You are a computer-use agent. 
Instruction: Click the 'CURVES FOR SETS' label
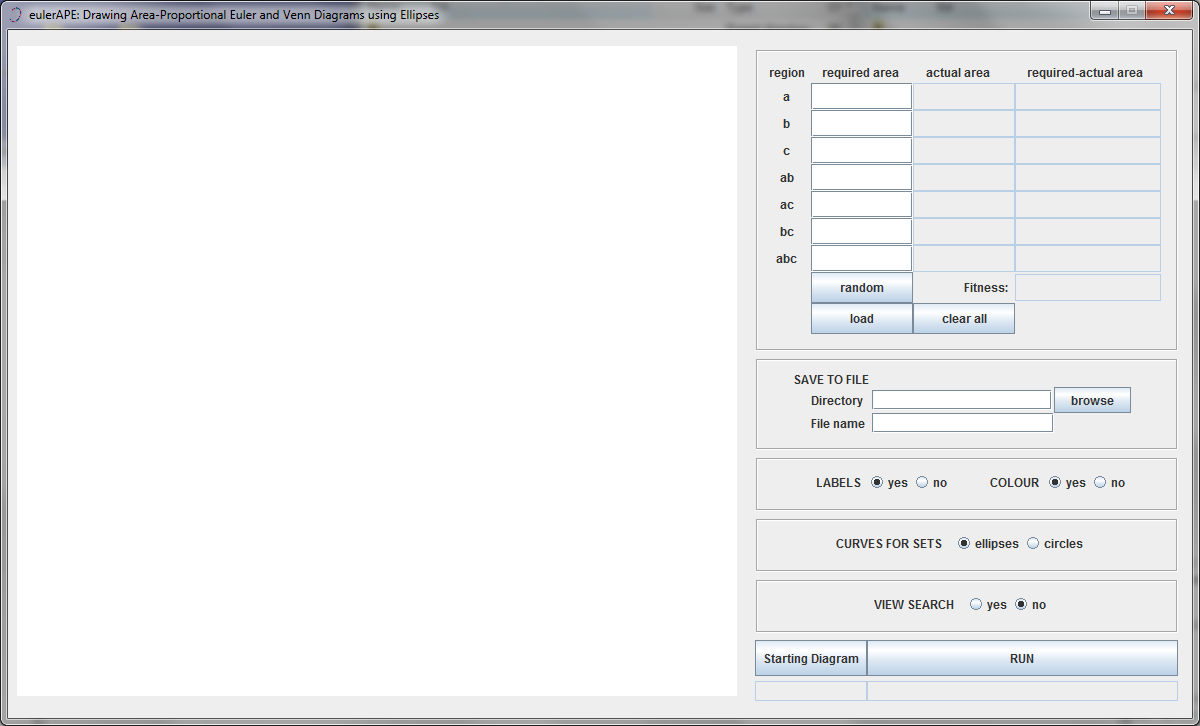coord(889,544)
